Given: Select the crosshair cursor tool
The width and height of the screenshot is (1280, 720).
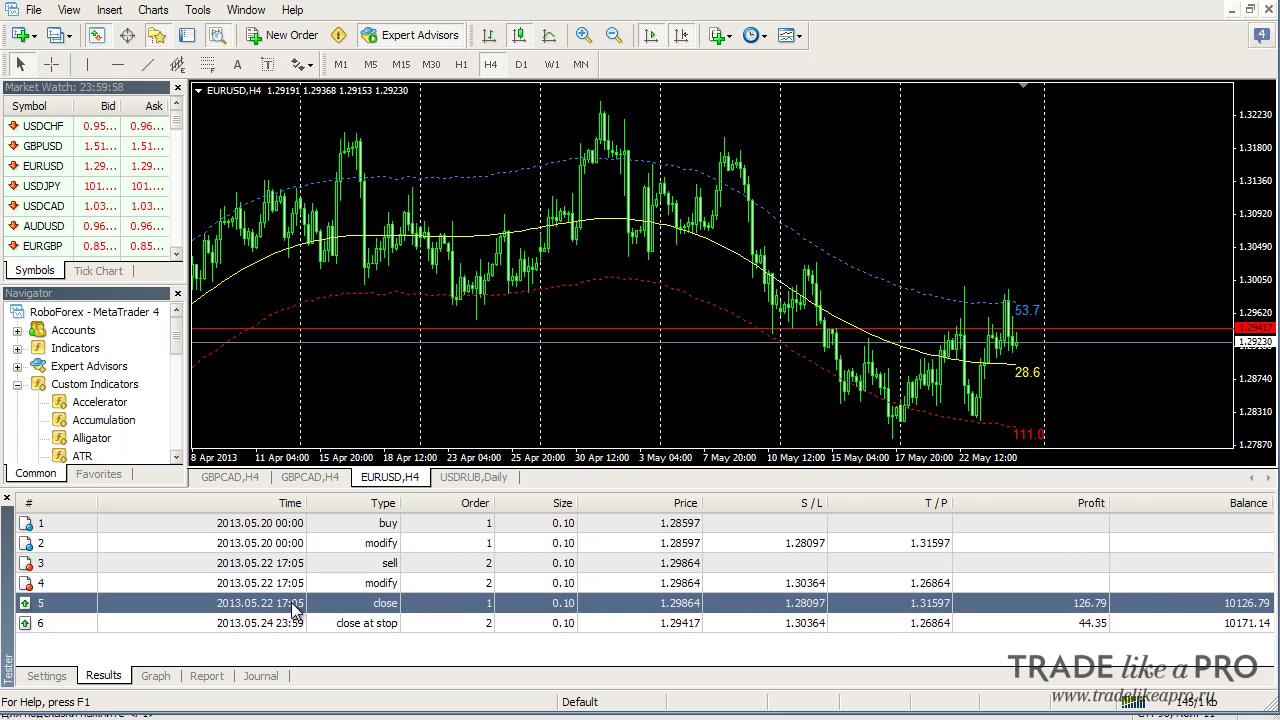Looking at the screenshot, I should coord(51,64).
